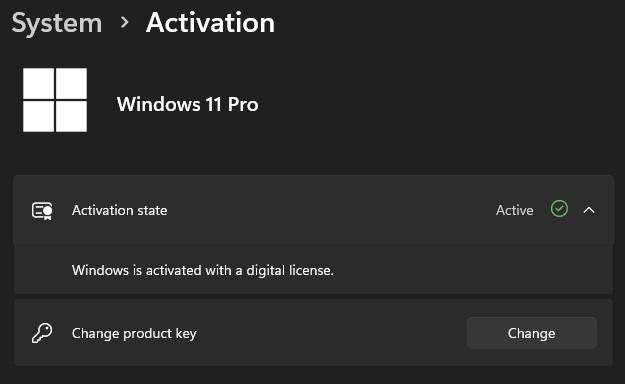Click the lower-right pane of Windows logo
The height and width of the screenshot is (384, 625).
(x=71, y=116)
